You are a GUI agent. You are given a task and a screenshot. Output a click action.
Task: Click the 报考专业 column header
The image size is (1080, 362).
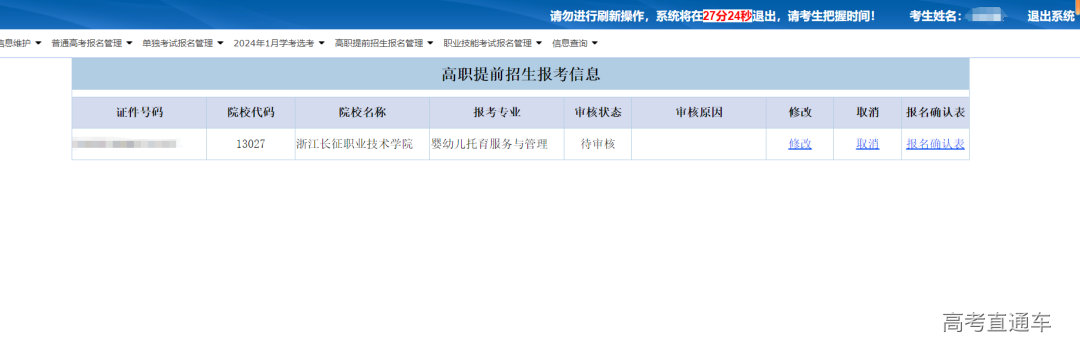click(x=497, y=113)
